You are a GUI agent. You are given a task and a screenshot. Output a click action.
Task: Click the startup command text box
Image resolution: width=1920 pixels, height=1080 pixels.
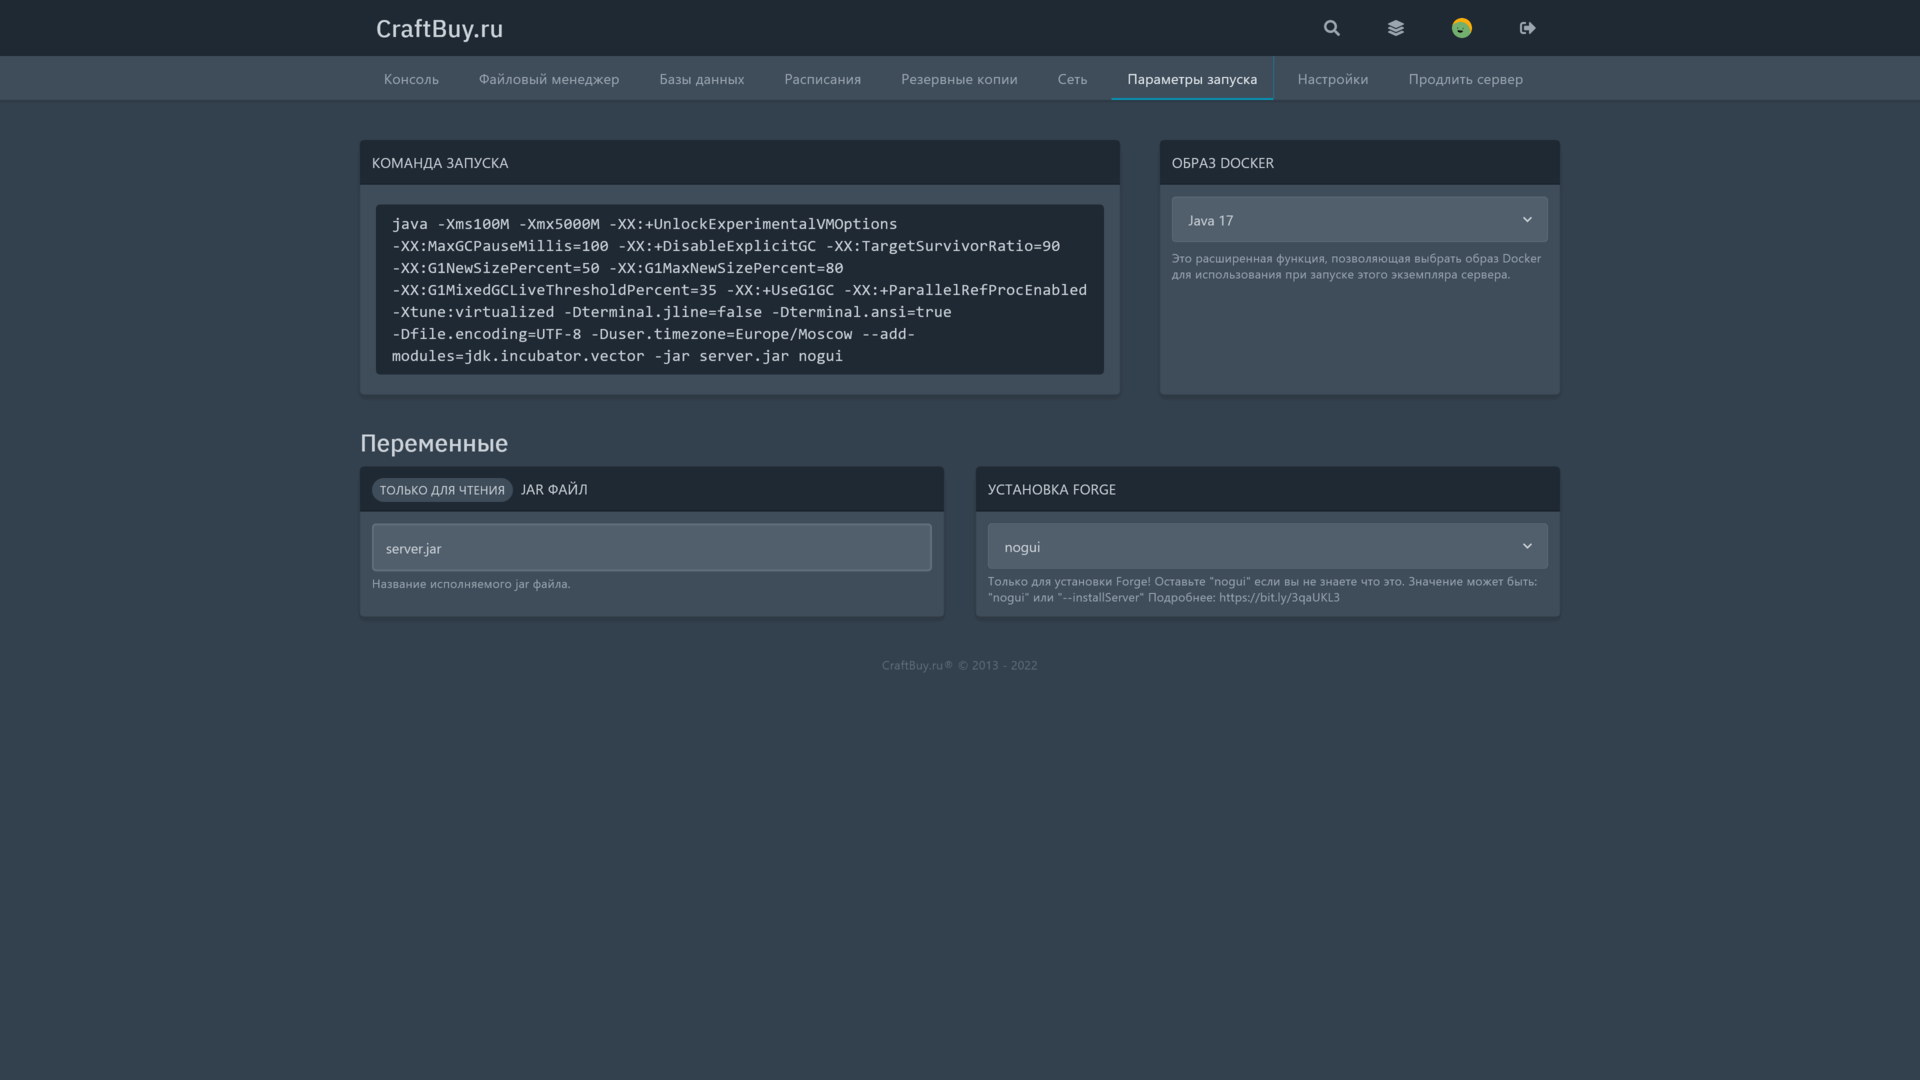pyautogui.click(x=740, y=290)
